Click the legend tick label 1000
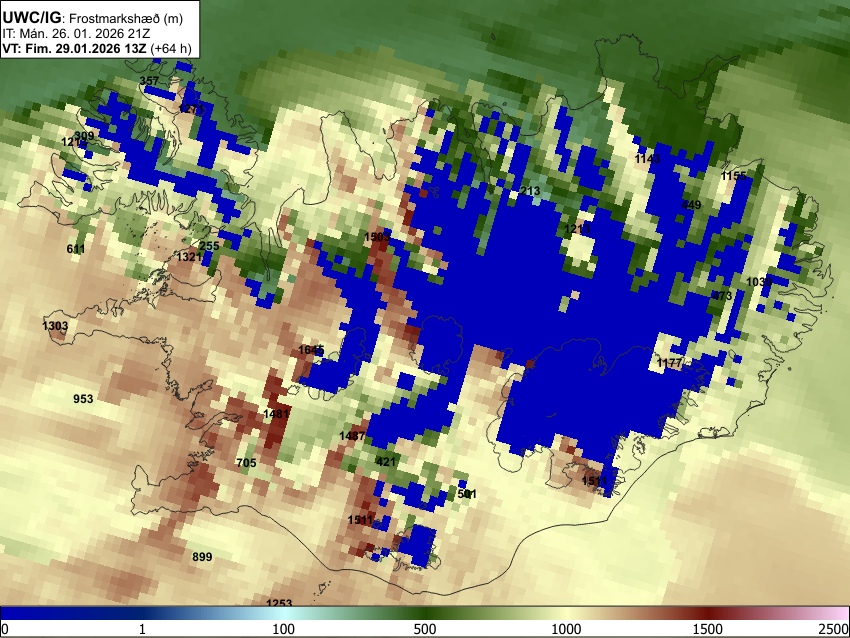Viewport: 850px width, 638px height. (x=566, y=629)
